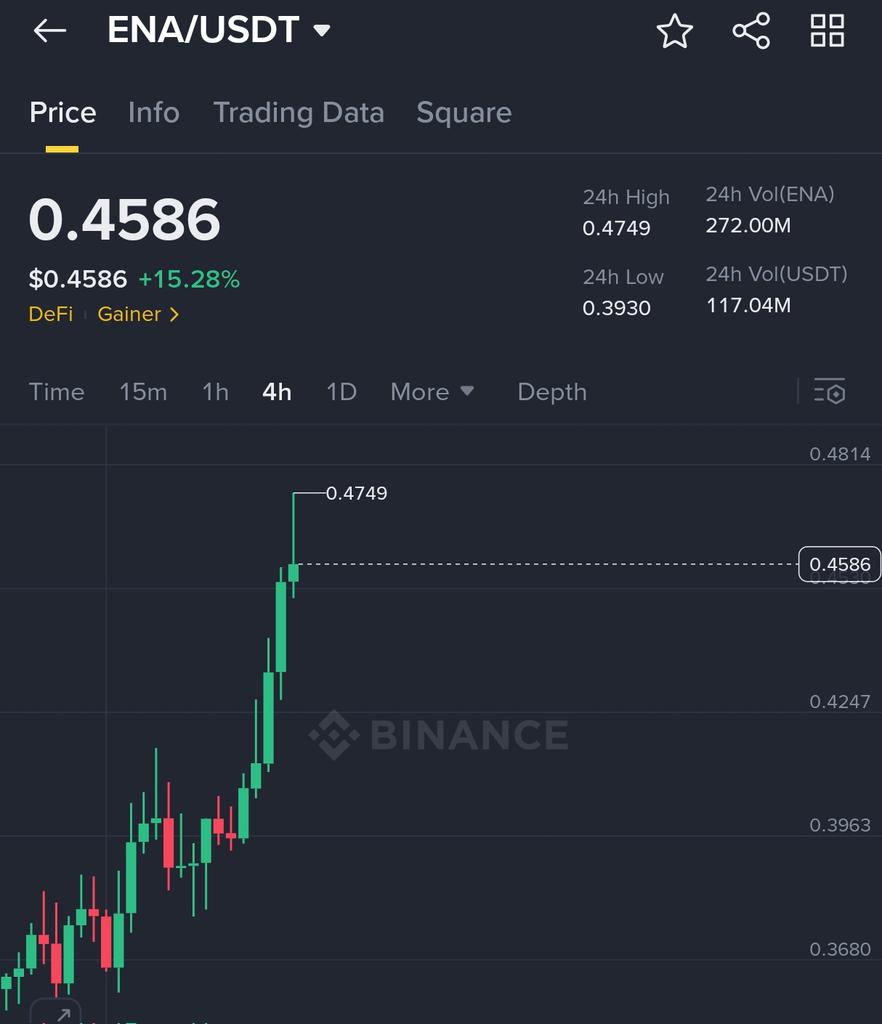This screenshot has width=882, height=1024.
Task: Tap the 0.3680 axis label
Action: 840,949
